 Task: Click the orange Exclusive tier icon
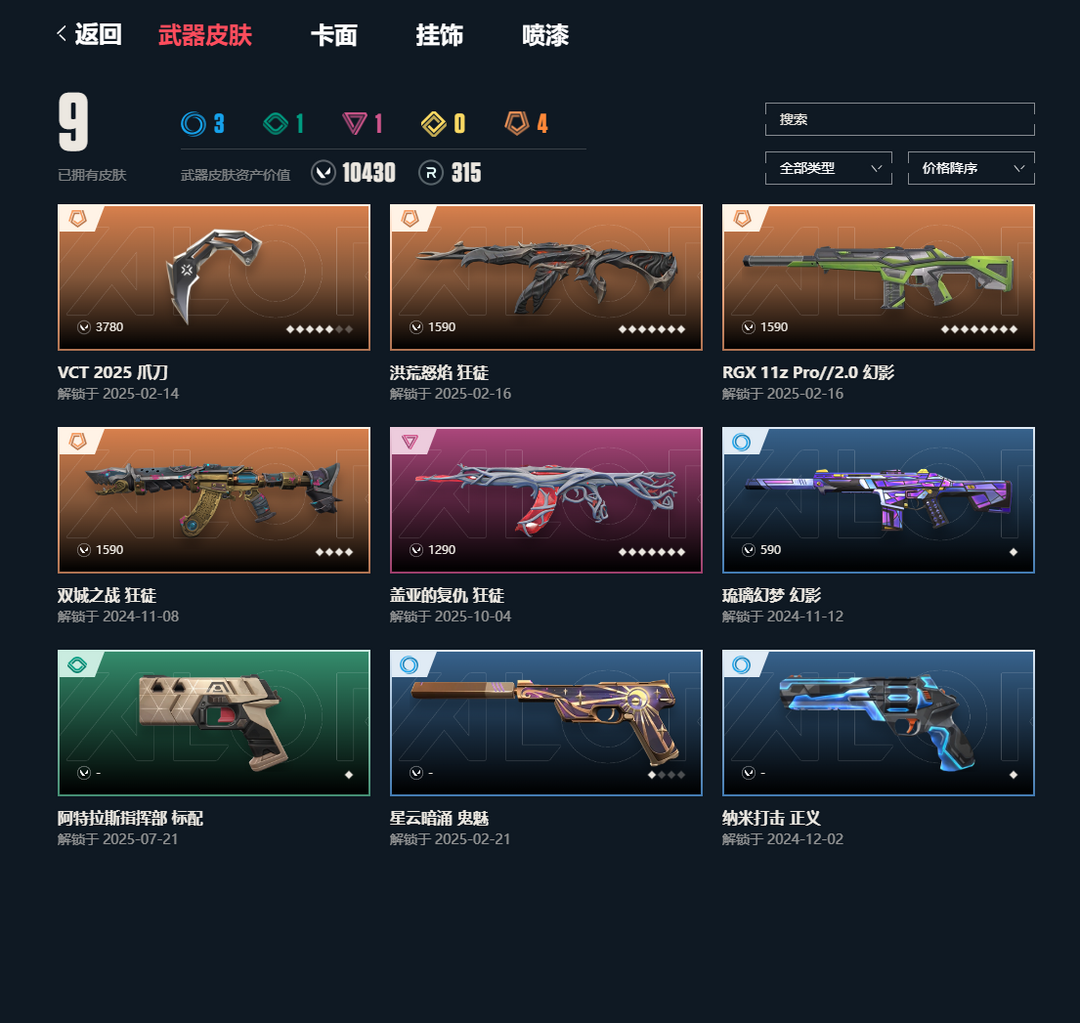517,123
